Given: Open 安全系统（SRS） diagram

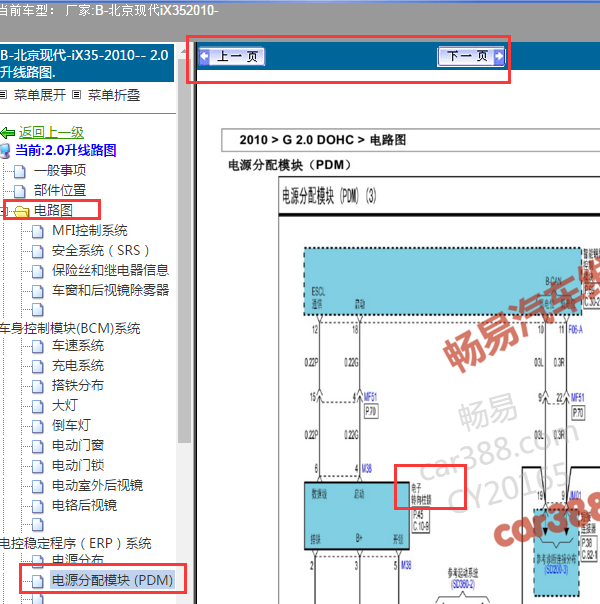Looking at the screenshot, I should (101, 250).
